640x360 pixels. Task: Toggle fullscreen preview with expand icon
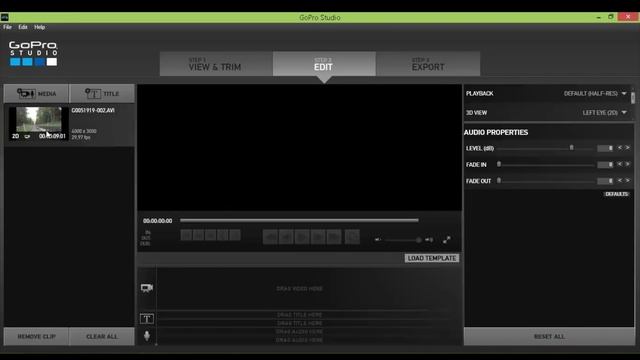click(447, 240)
